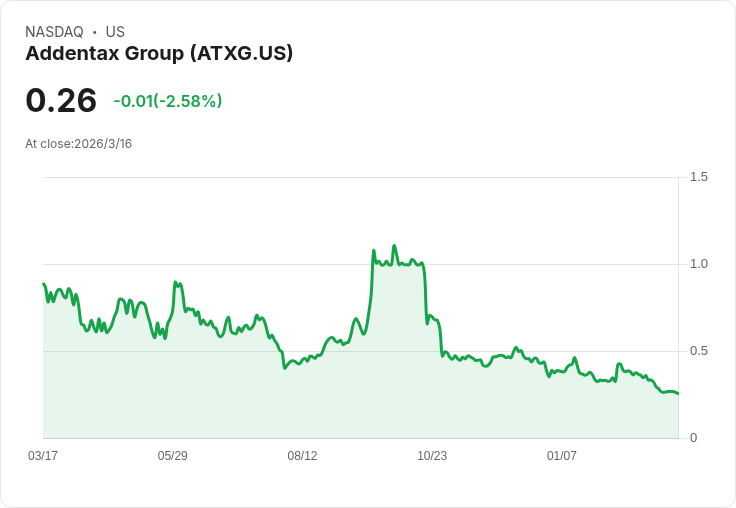Click the green -0.01(-2.58%) change value
The height and width of the screenshot is (508, 736).
tap(168, 101)
